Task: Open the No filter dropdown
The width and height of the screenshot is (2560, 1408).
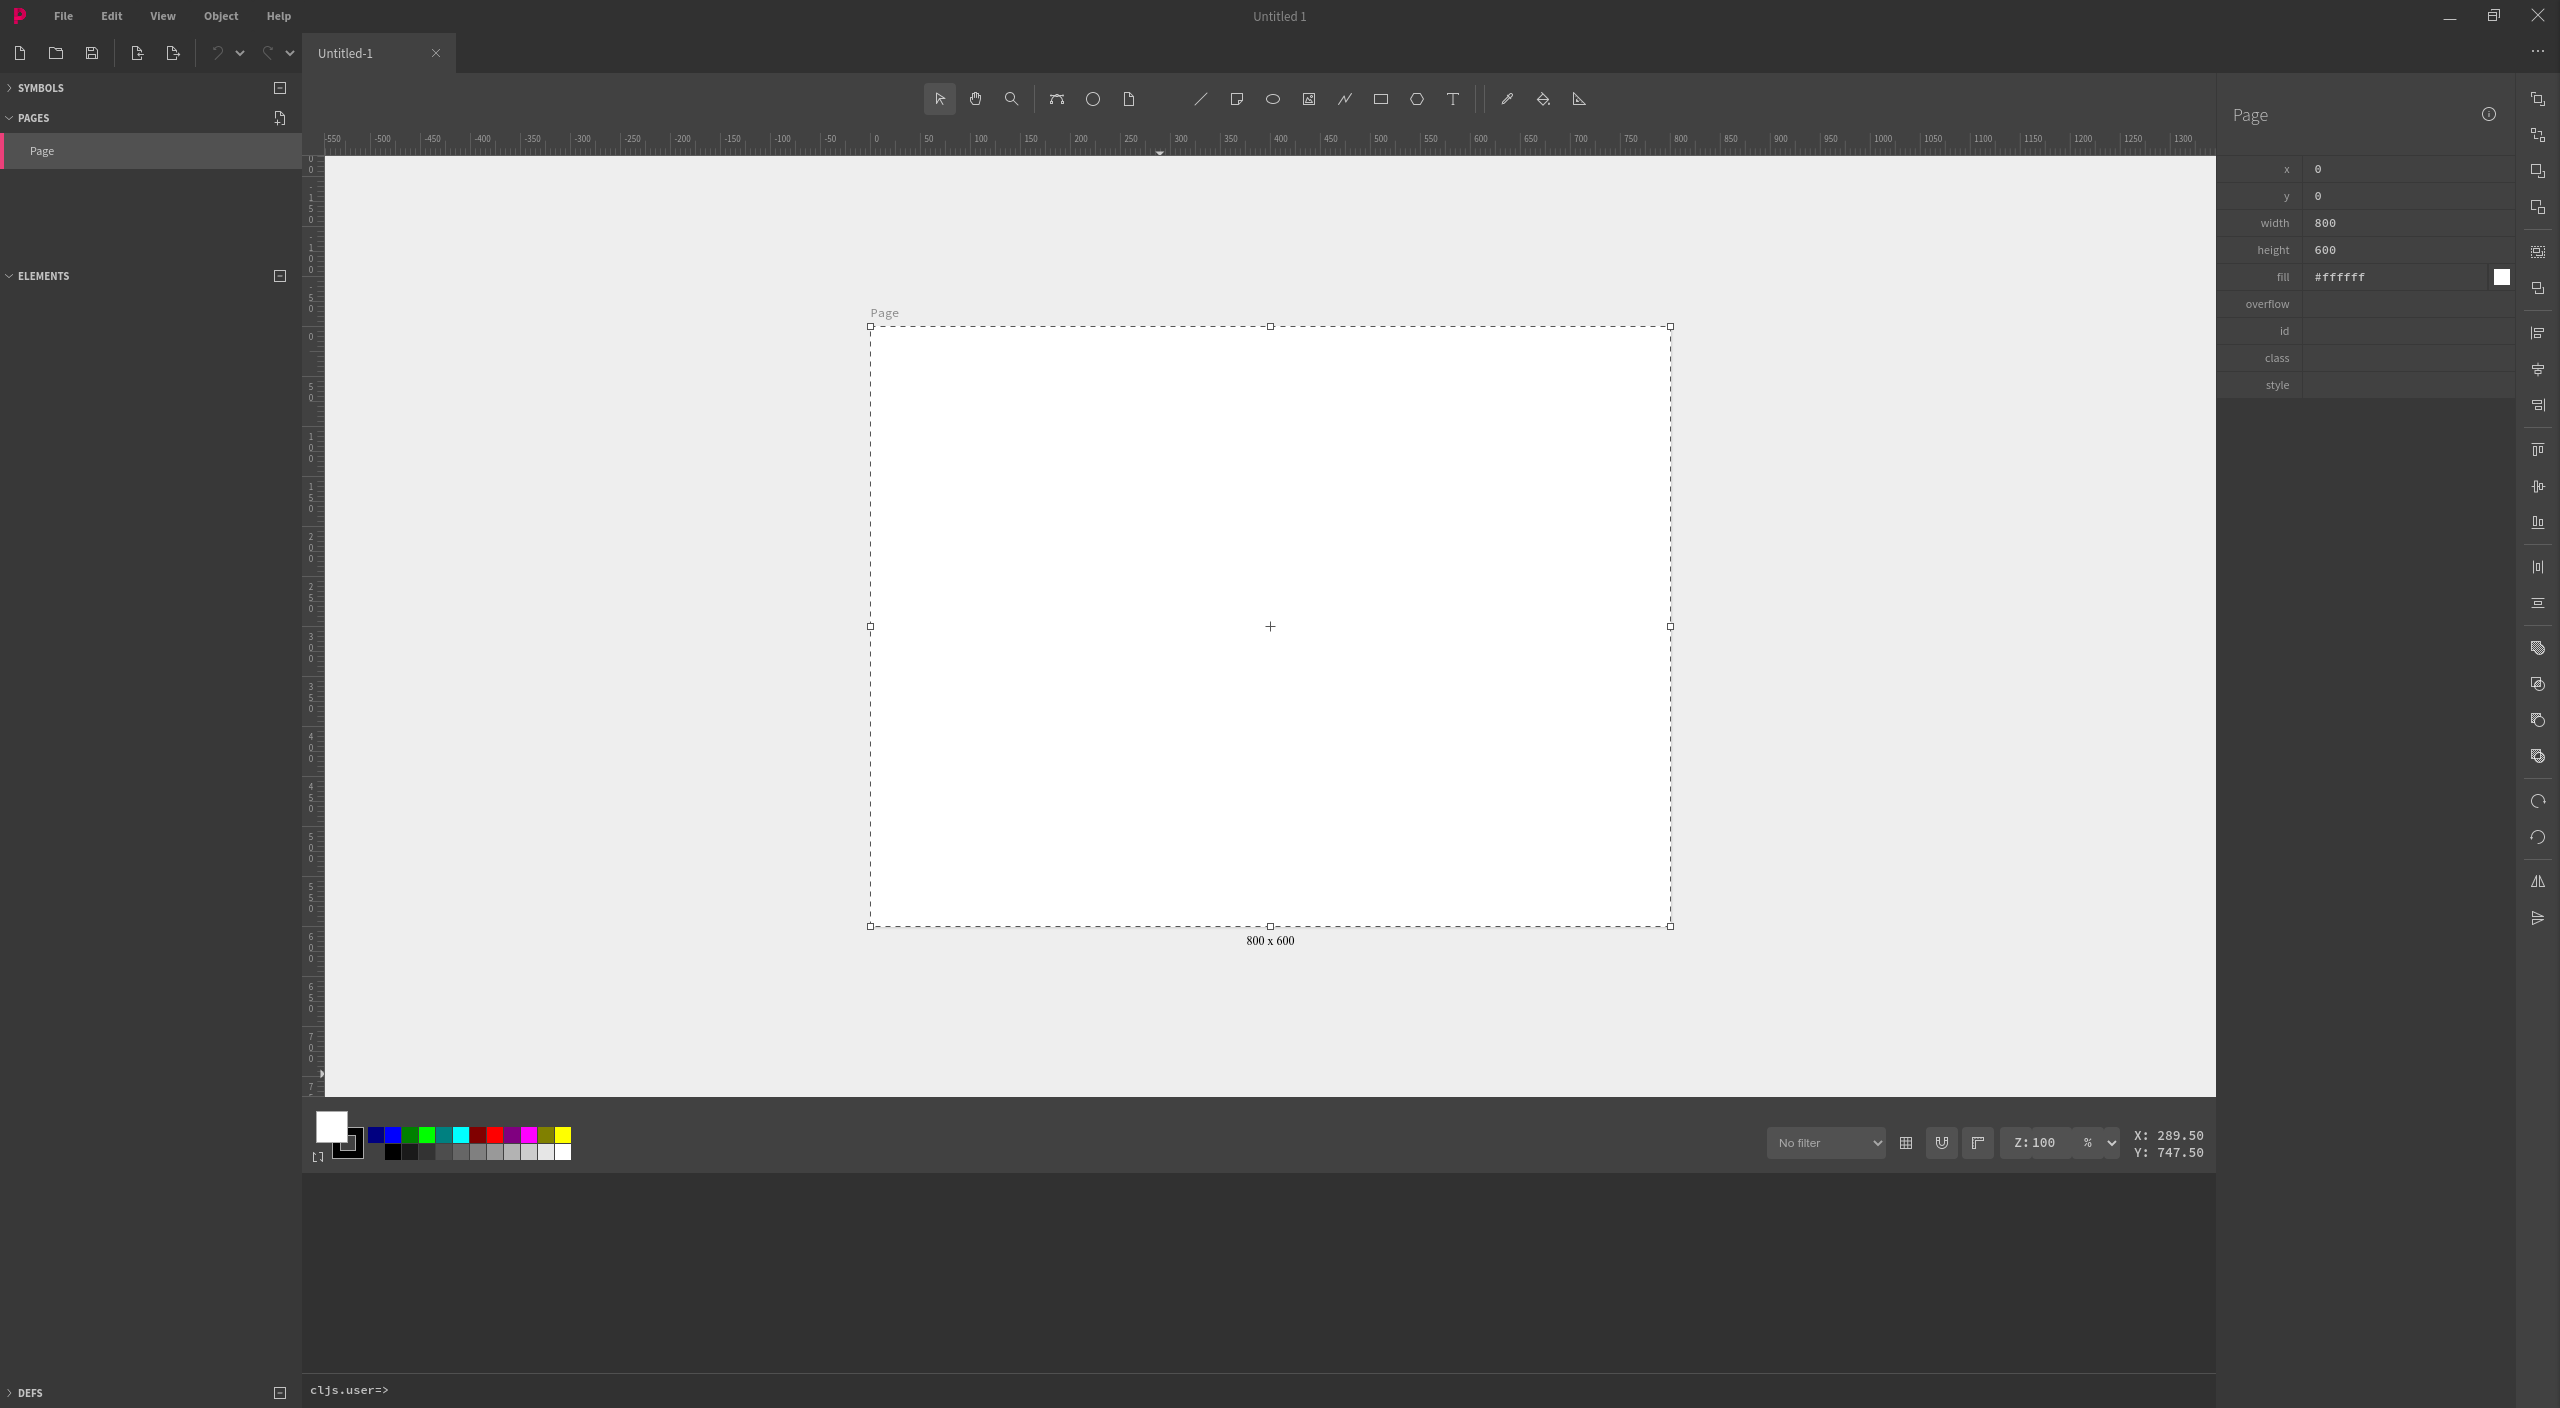Action: 1826,1143
